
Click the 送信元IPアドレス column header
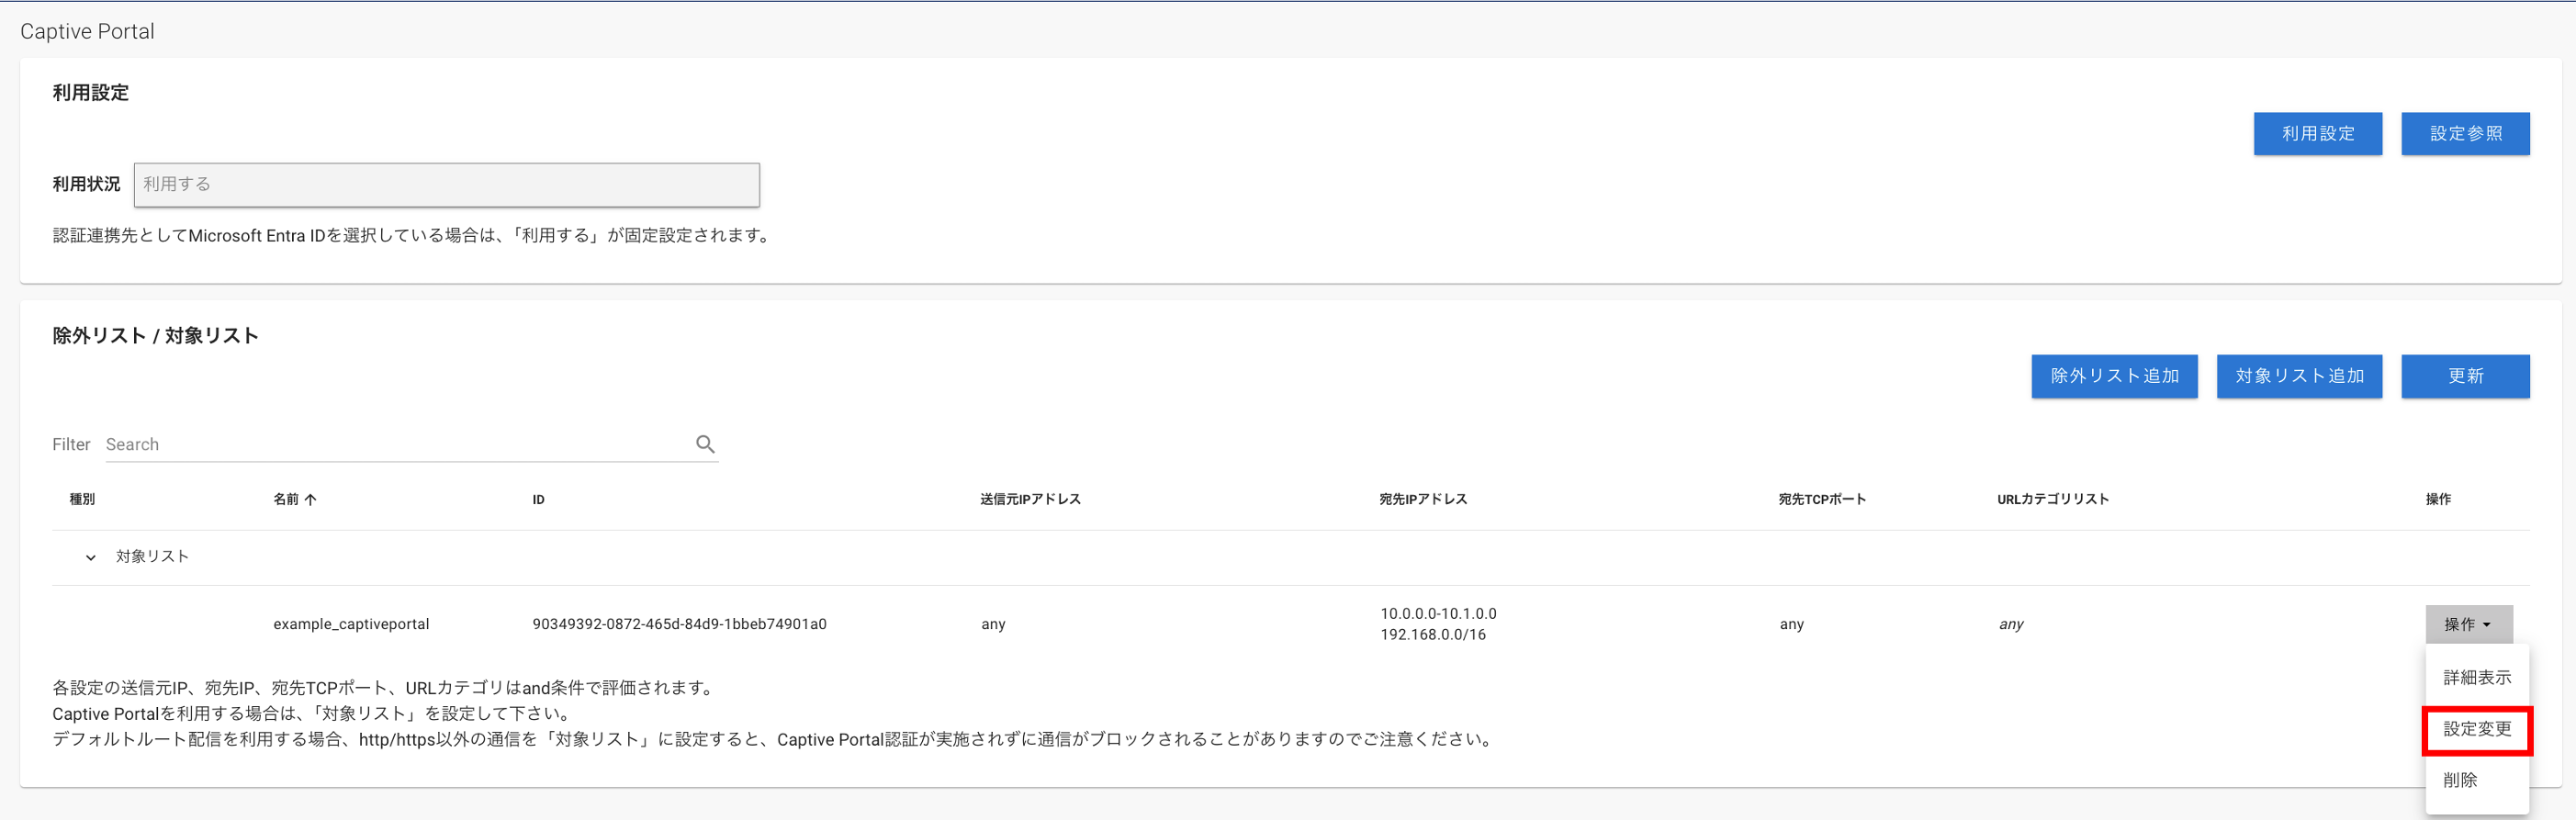click(x=1030, y=499)
